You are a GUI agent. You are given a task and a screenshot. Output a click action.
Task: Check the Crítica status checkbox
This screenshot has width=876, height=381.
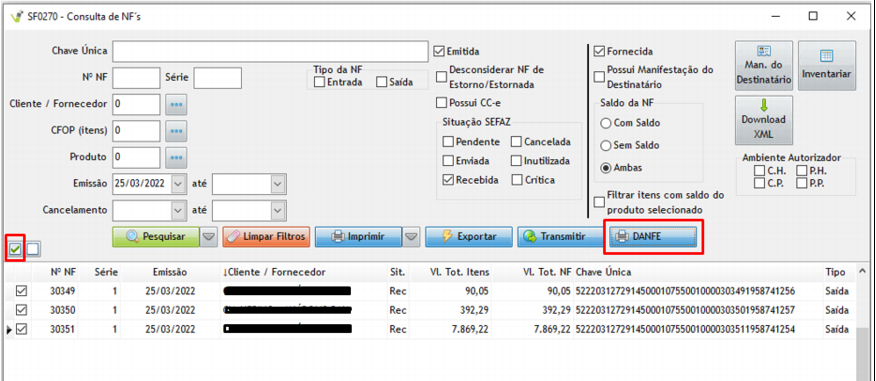pos(516,180)
